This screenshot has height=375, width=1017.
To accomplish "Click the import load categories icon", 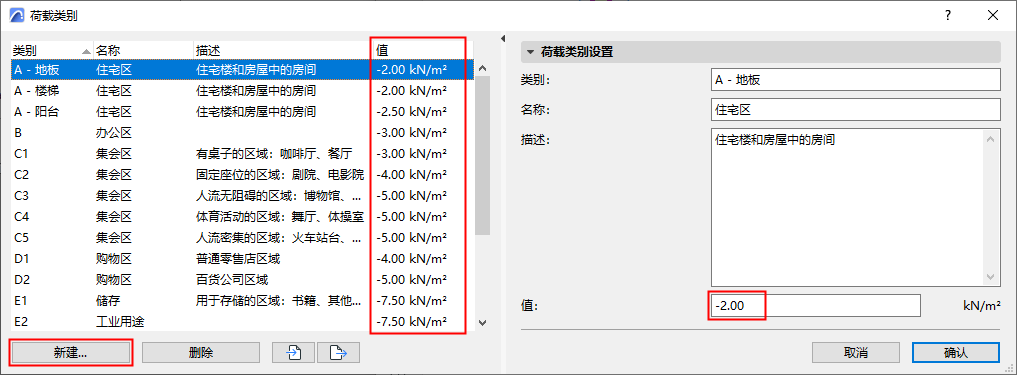I will pyautogui.click(x=293, y=352).
